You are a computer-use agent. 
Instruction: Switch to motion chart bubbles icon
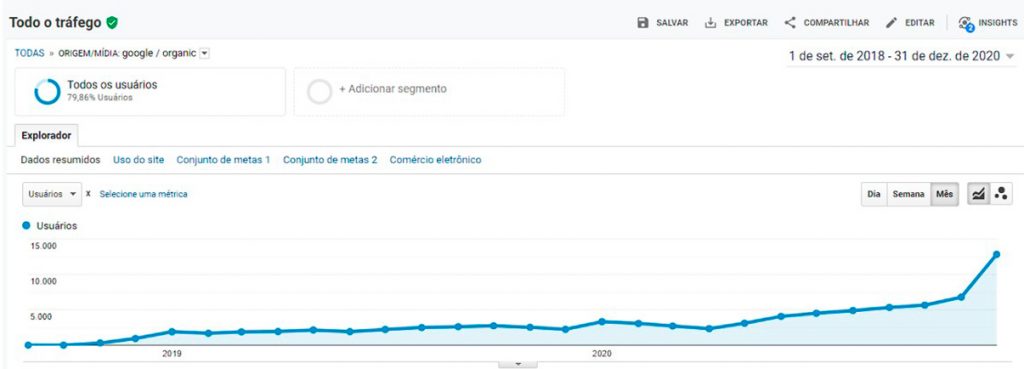click(1000, 194)
